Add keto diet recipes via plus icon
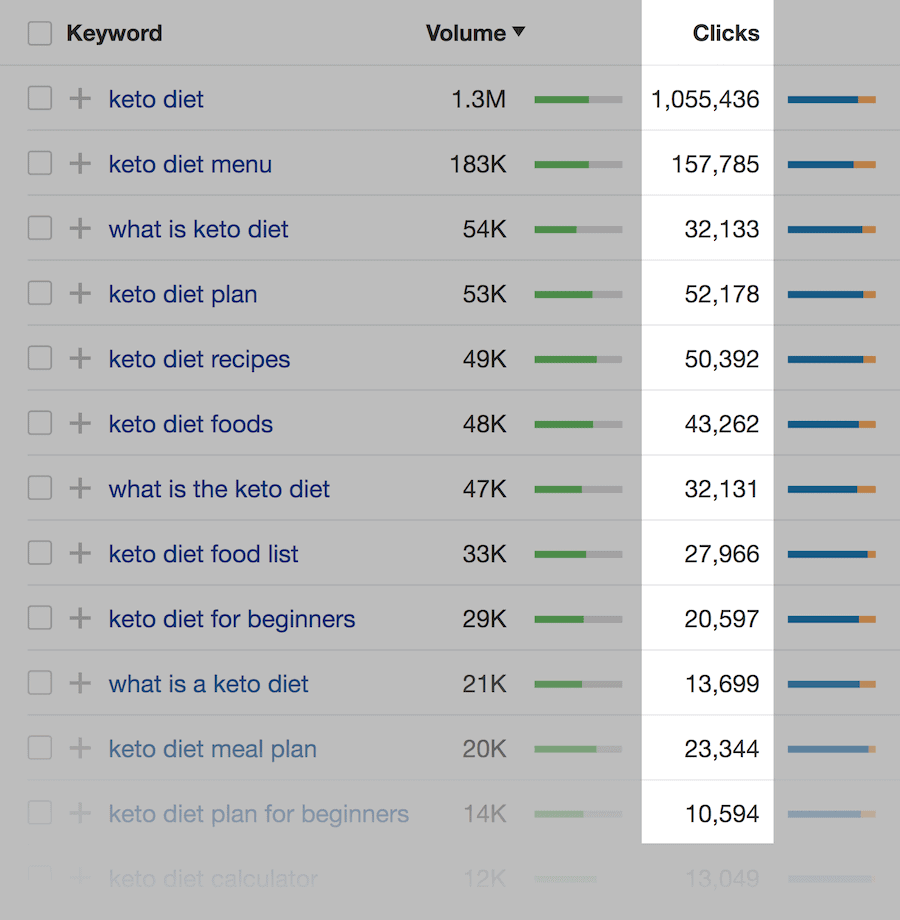 pyautogui.click(x=80, y=358)
